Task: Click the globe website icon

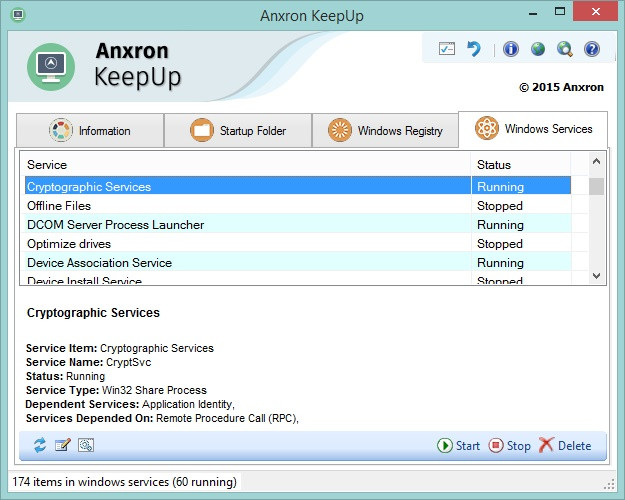Action: (538, 49)
